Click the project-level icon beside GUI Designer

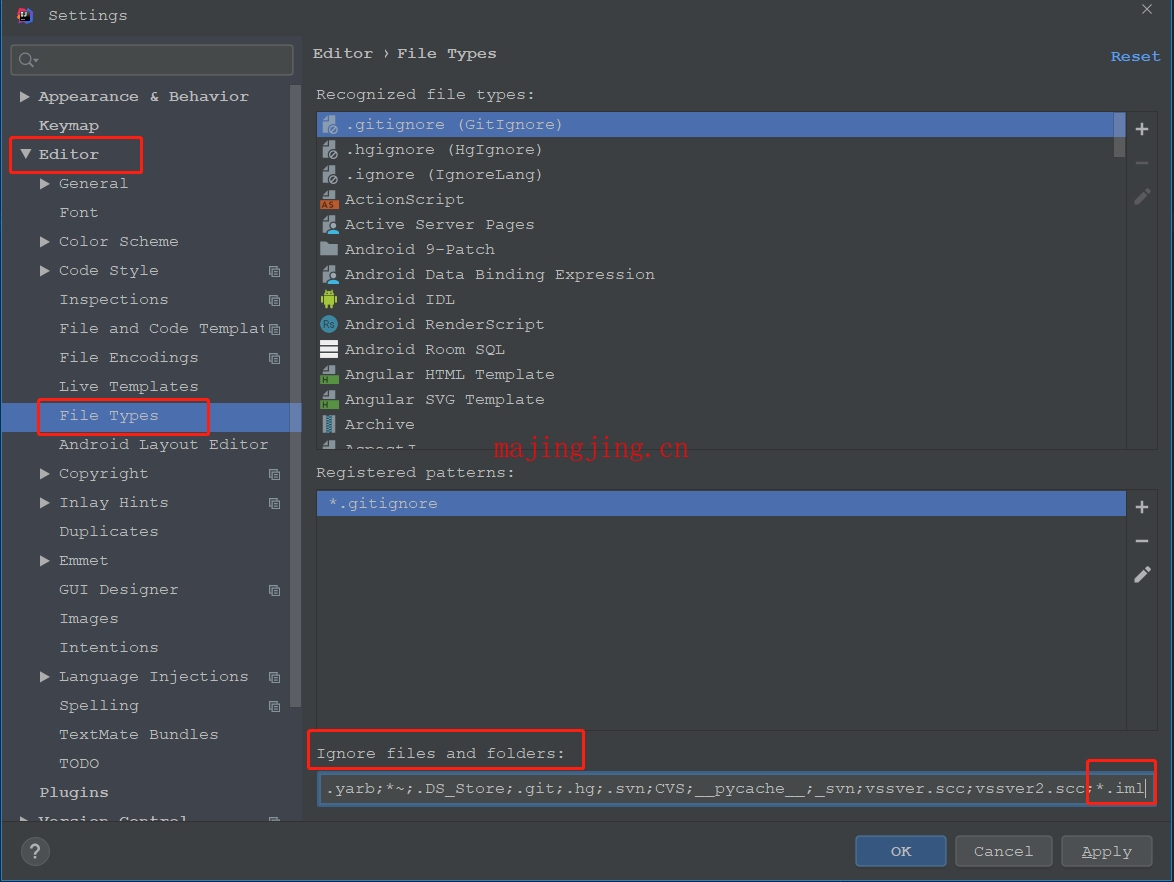coord(275,591)
